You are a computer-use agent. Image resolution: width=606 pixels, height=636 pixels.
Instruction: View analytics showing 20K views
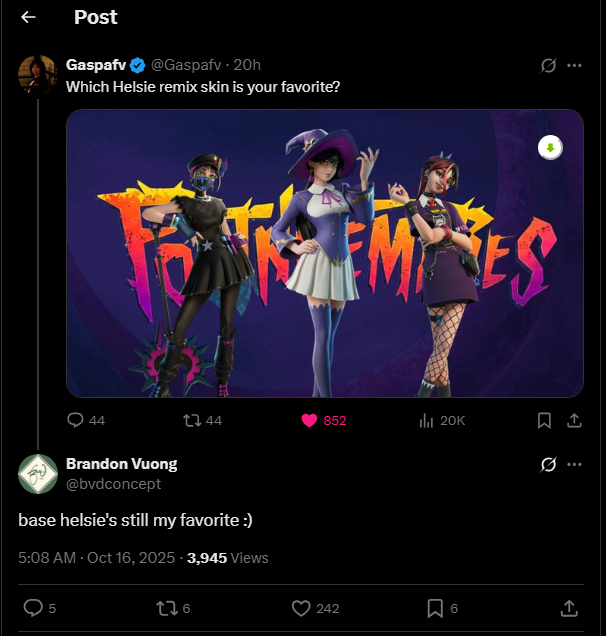click(442, 420)
